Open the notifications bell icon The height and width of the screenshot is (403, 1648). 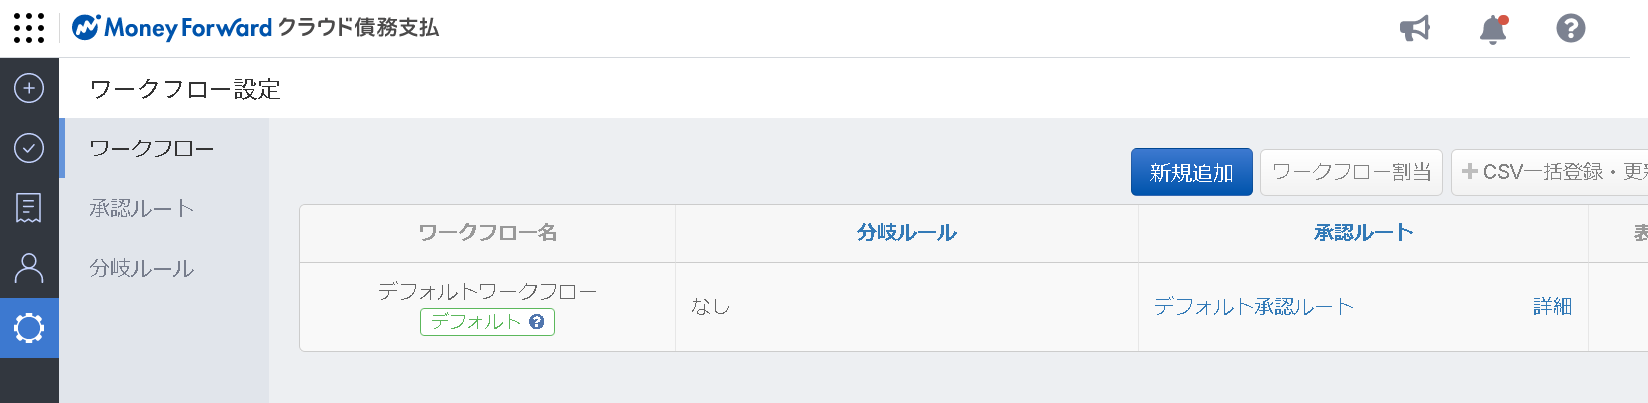coord(1493,29)
